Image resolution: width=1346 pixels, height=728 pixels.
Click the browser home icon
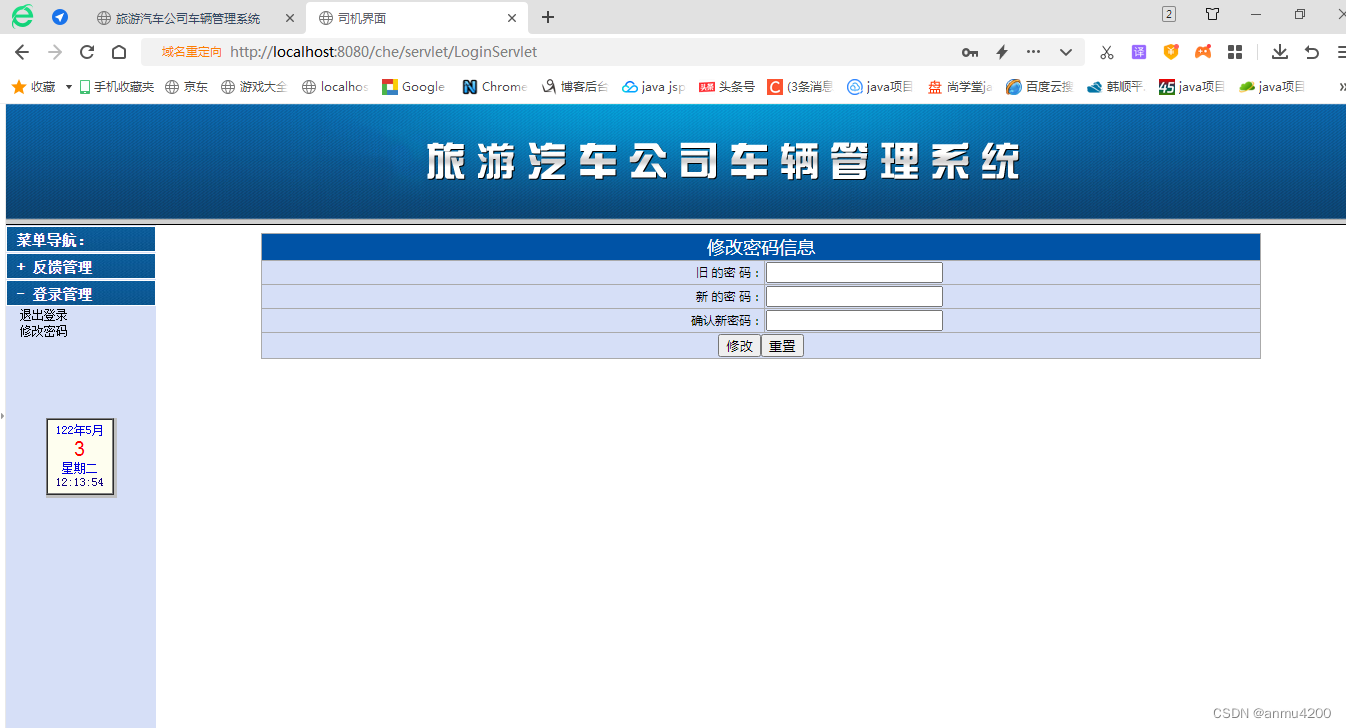(x=119, y=51)
